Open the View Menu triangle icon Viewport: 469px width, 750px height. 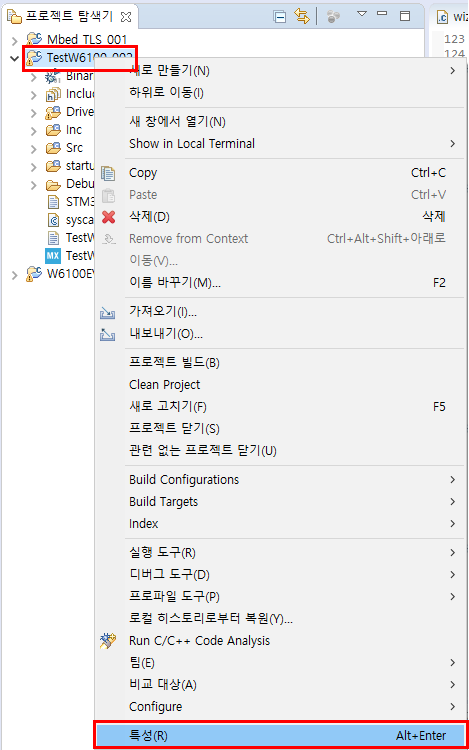tap(362, 14)
